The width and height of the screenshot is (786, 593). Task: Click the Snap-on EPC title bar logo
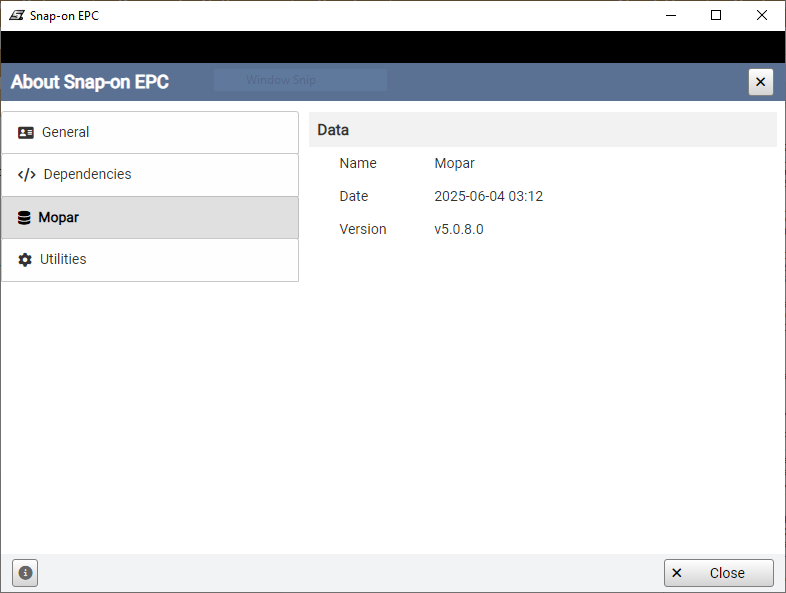16,15
